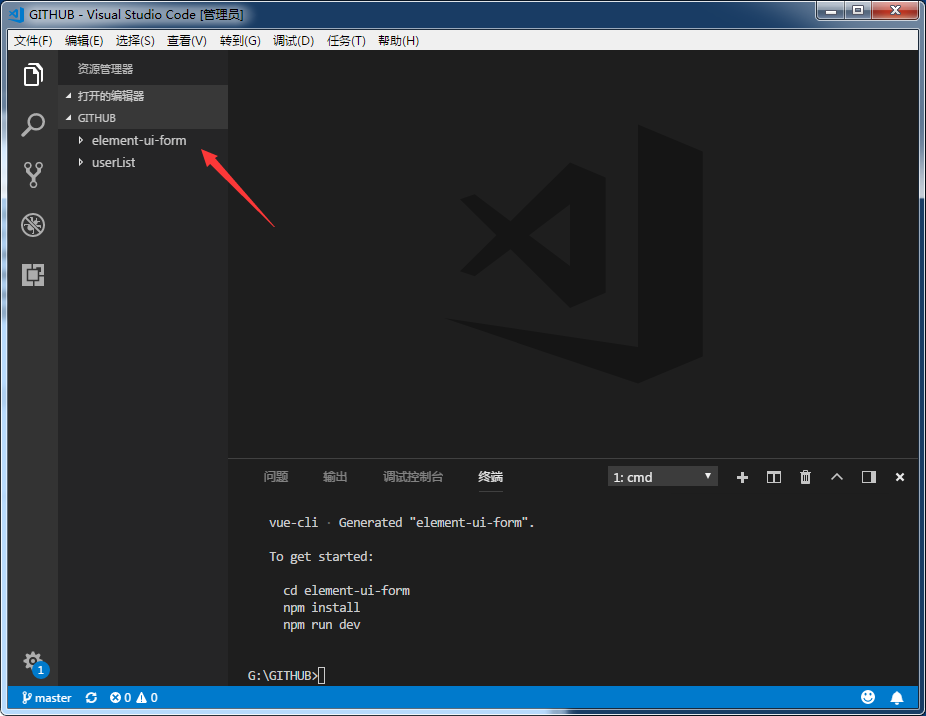The image size is (926, 716).
Task: Switch to the 问题 panel tab
Action: pyautogui.click(x=276, y=477)
